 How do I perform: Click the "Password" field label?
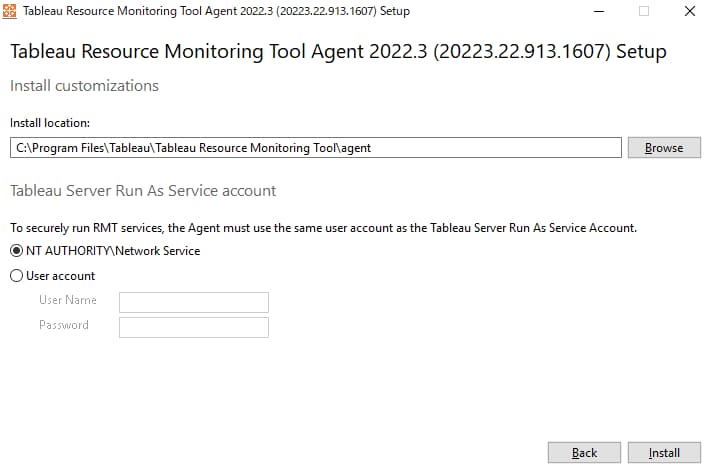point(64,325)
